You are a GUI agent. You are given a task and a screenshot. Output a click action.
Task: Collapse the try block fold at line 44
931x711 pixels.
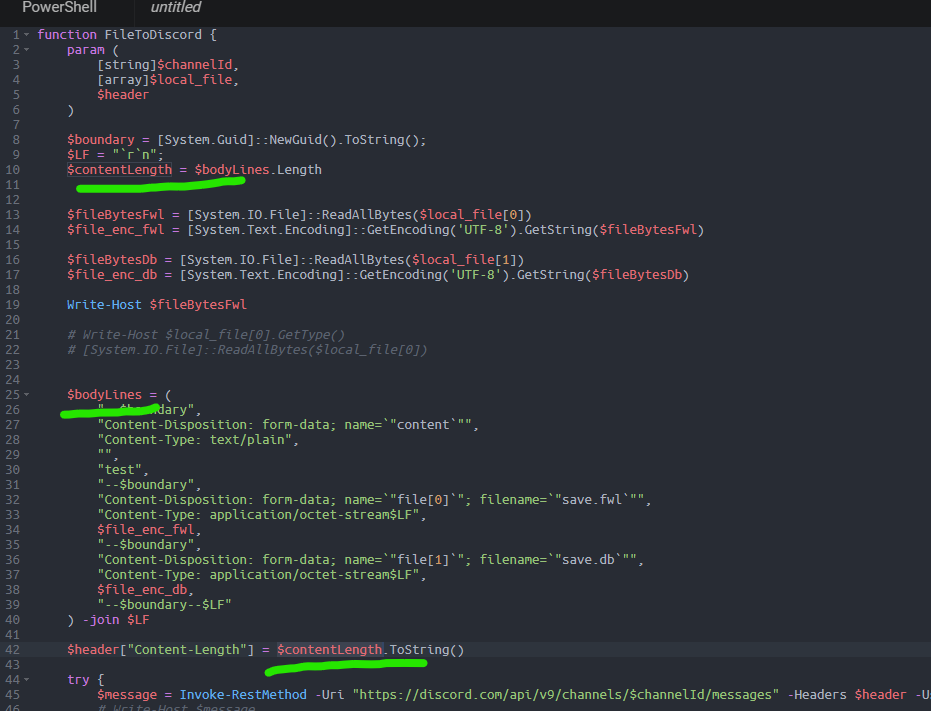point(26,680)
